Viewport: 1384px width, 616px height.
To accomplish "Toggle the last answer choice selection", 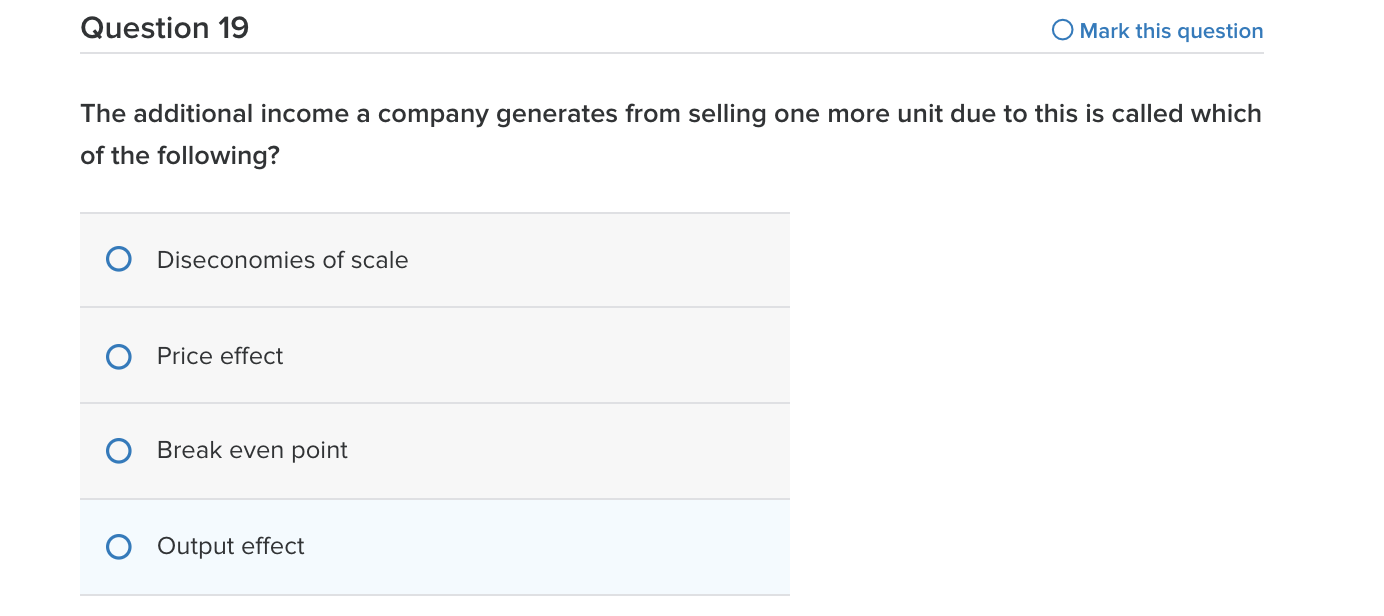I will [x=118, y=546].
